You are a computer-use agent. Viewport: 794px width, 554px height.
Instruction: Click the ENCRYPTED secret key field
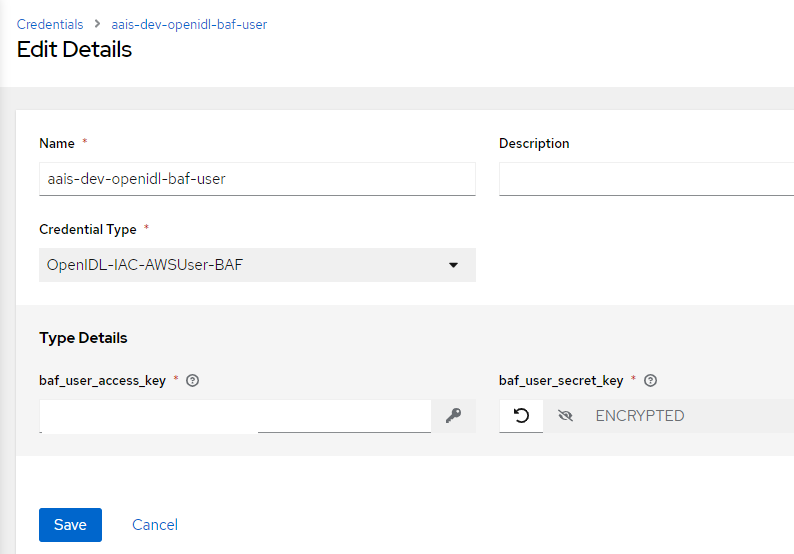click(689, 416)
